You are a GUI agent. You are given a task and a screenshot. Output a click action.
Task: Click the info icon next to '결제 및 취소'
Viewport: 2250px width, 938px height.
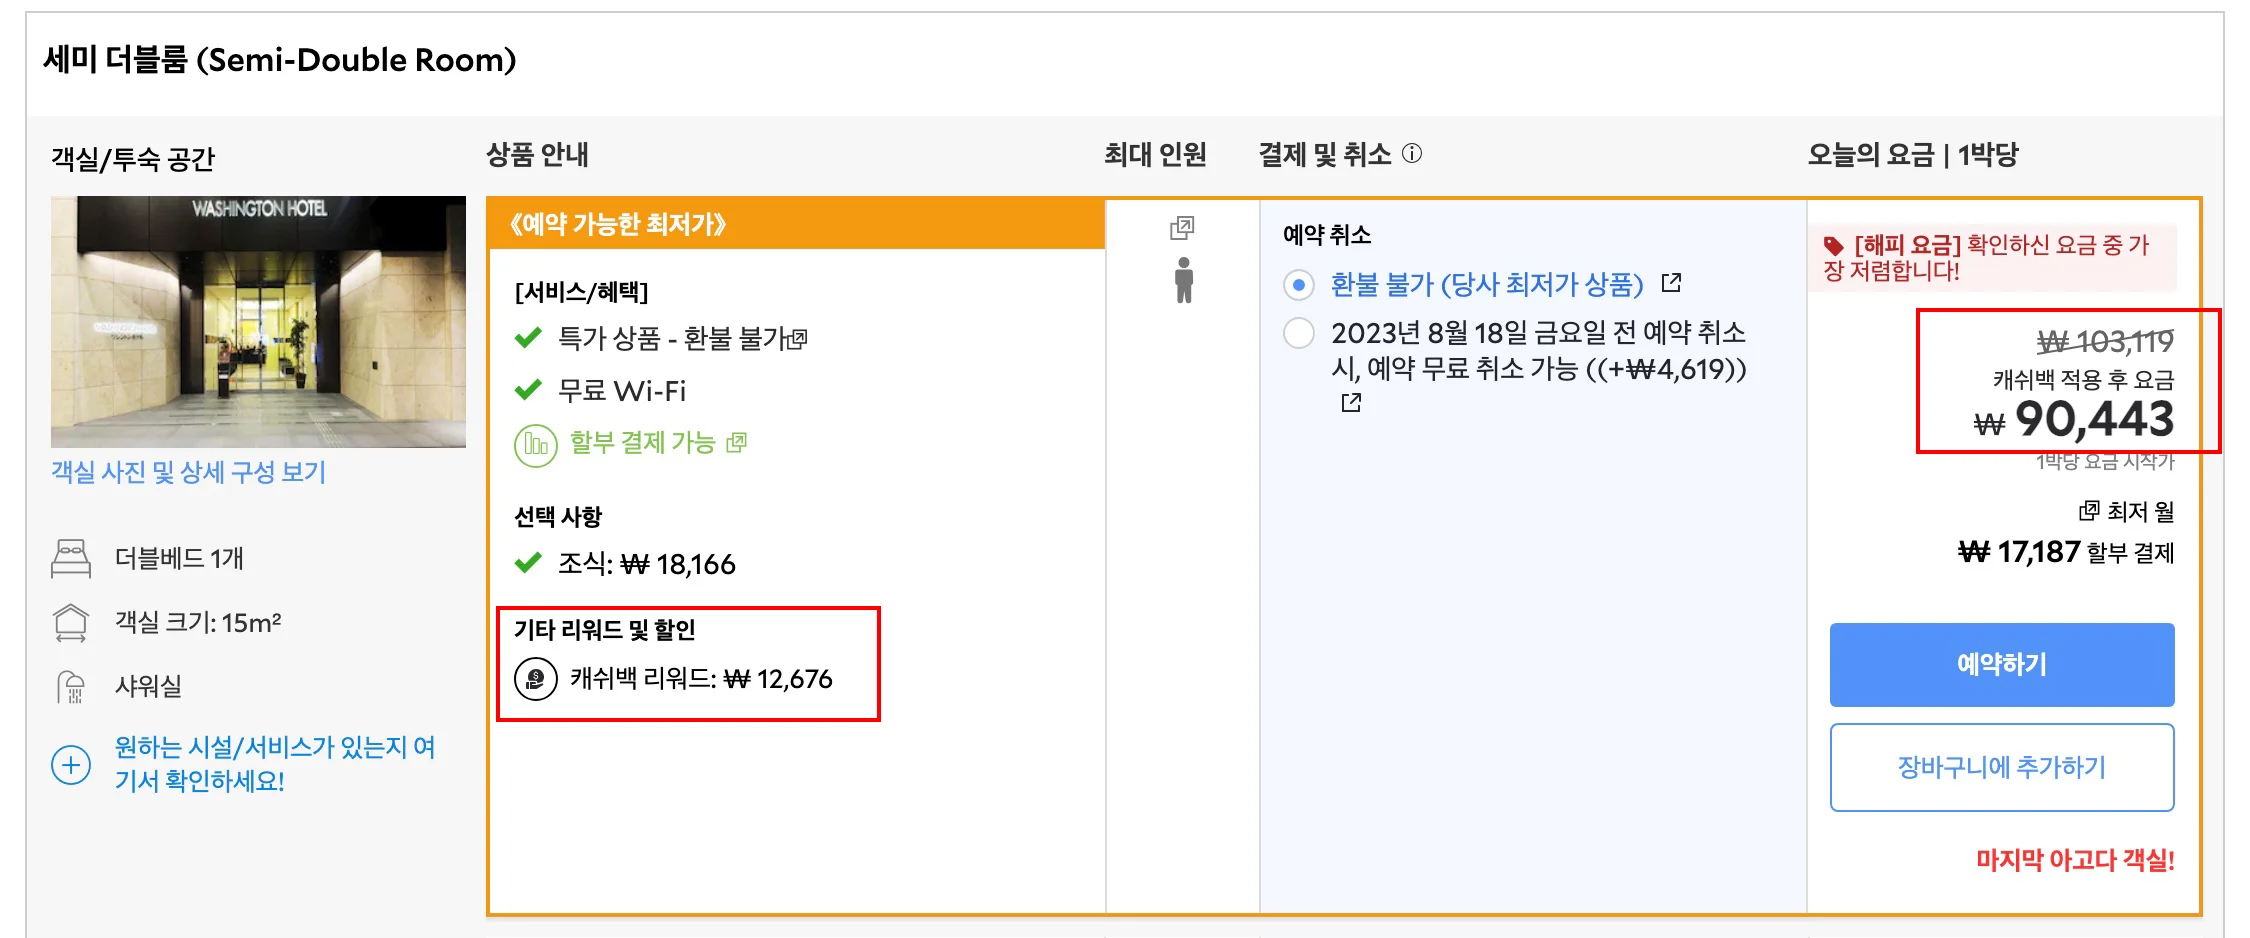coord(1411,153)
